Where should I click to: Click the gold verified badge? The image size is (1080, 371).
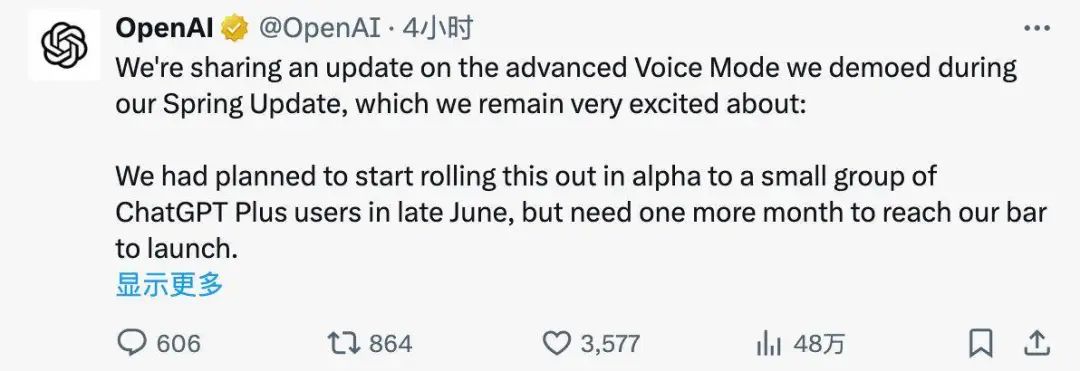point(234,29)
